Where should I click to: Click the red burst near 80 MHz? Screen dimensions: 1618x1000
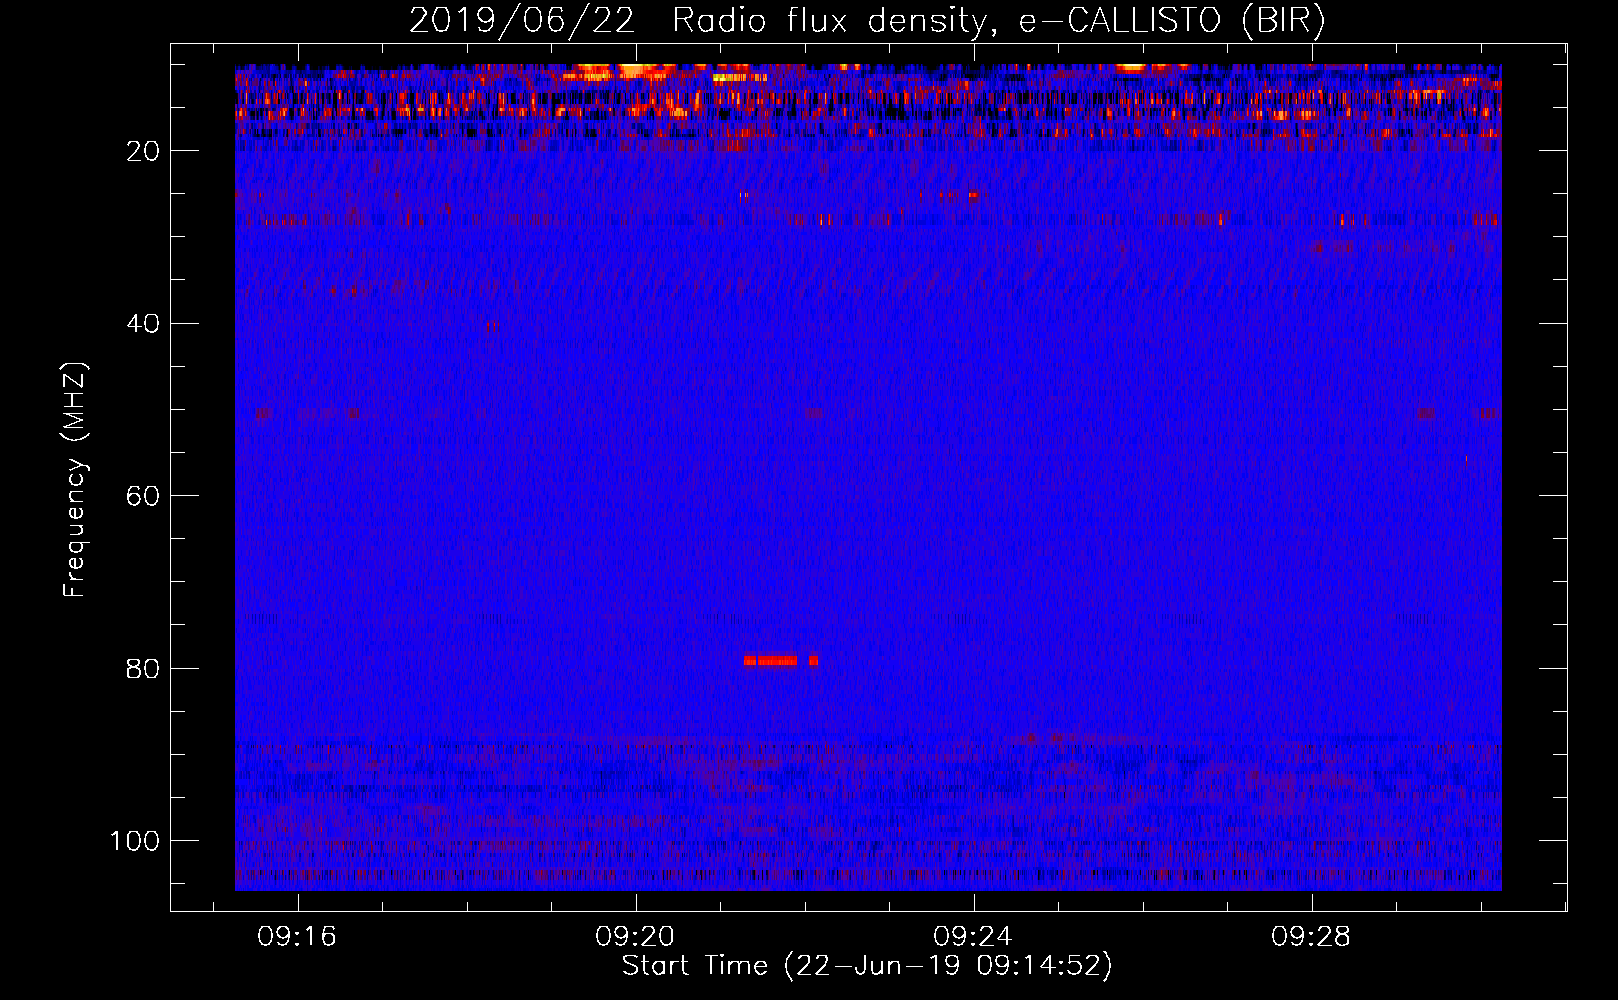781,661
